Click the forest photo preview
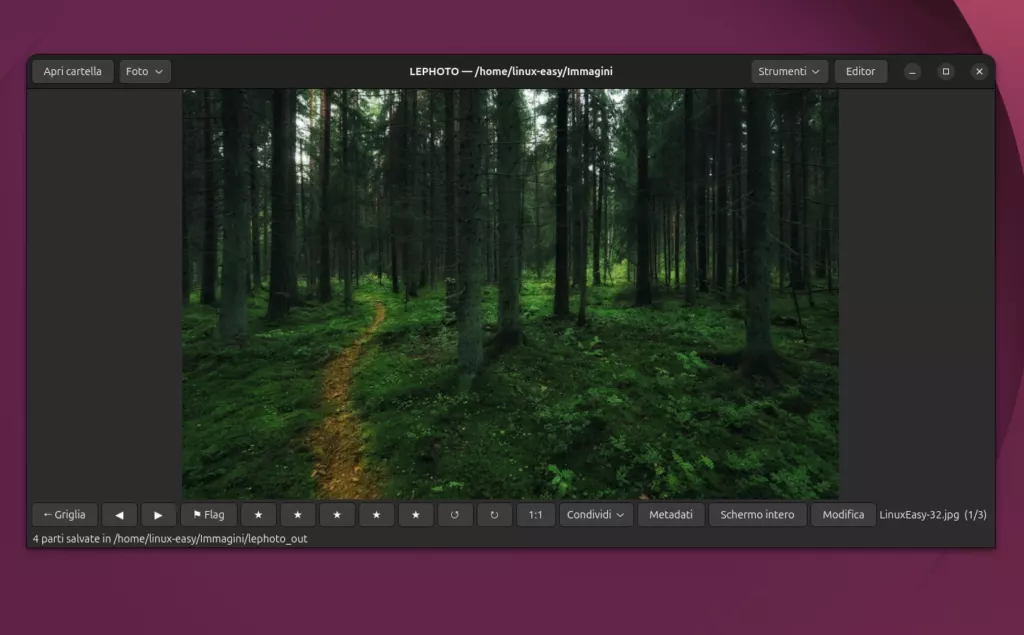Screen dimensions: 1024x635 point(510,294)
